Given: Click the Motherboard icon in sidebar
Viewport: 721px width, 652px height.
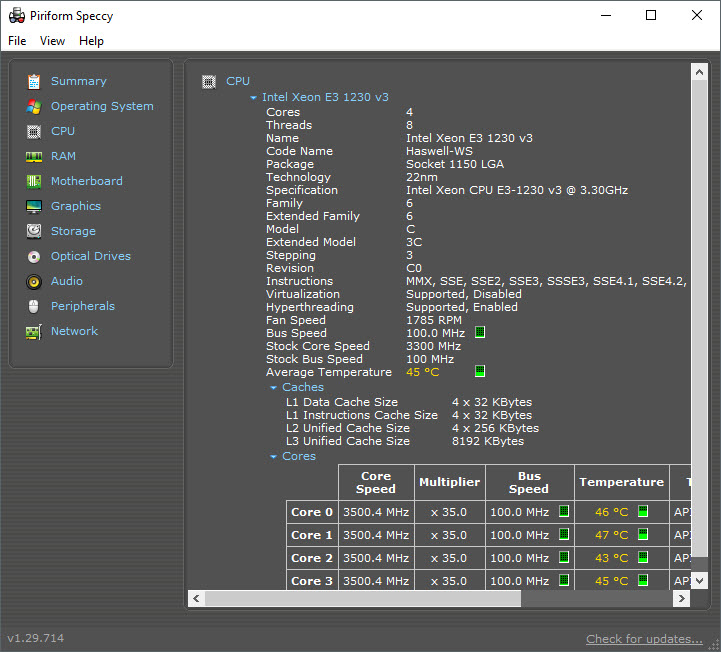Looking at the screenshot, I should tap(34, 181).
